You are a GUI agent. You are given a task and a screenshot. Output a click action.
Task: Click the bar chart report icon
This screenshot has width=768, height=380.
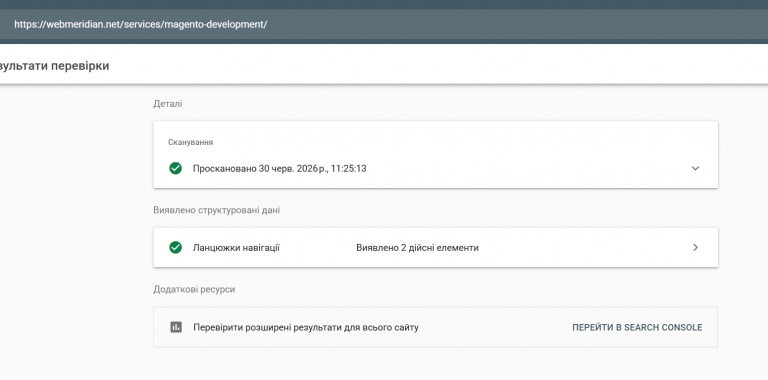[x=176, y=327]
